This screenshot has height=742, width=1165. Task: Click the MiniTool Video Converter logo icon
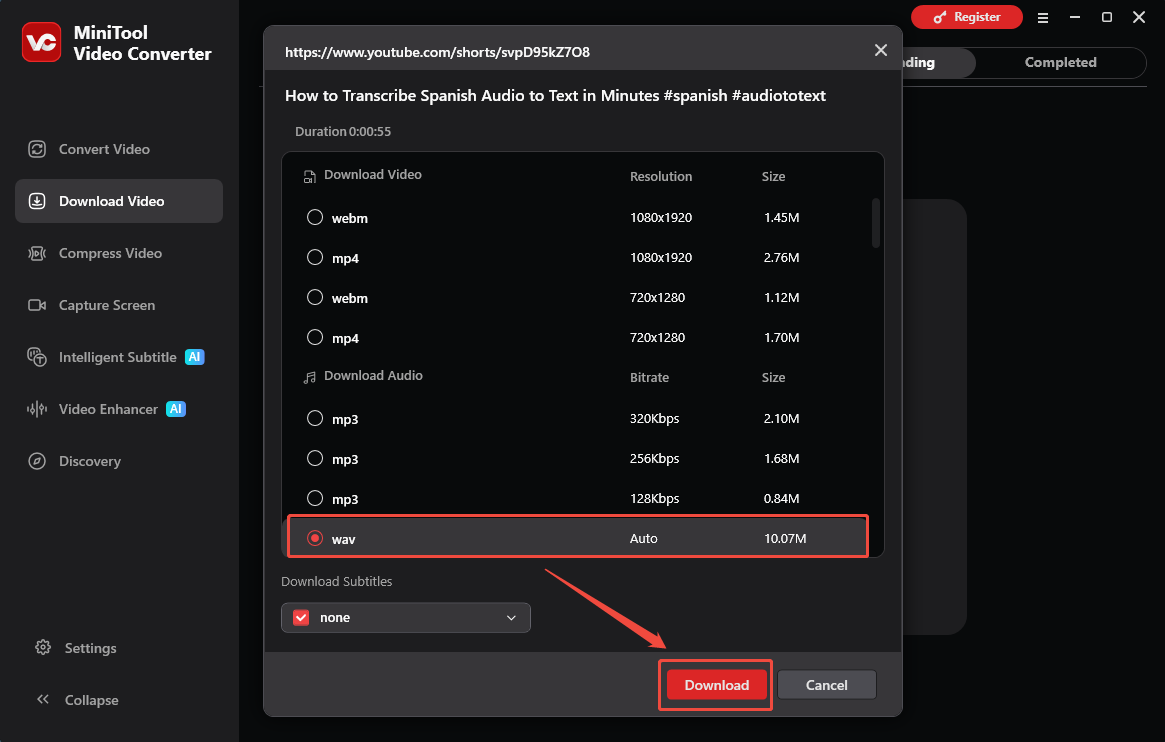click(42, 42)
